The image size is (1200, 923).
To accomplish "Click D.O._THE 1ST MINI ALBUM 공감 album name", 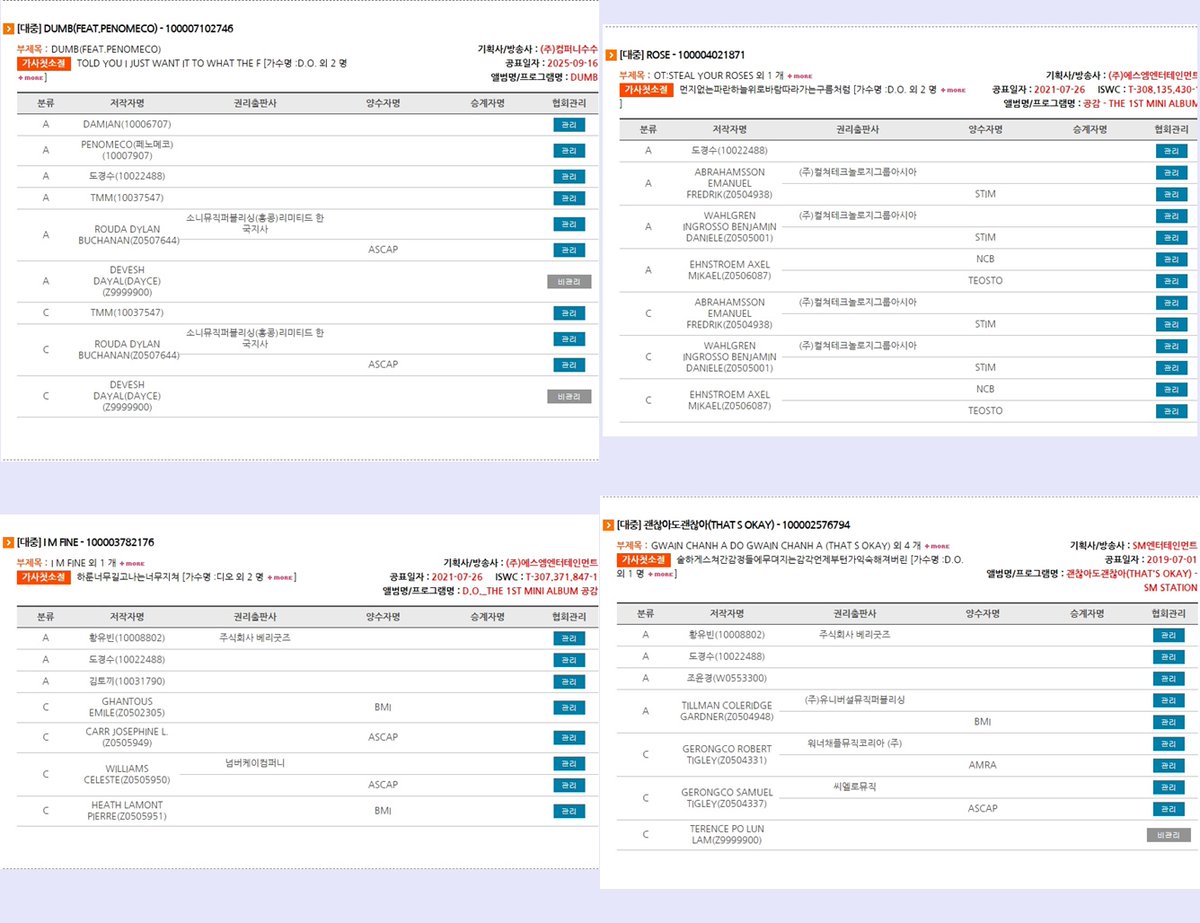I will point(530,591).
